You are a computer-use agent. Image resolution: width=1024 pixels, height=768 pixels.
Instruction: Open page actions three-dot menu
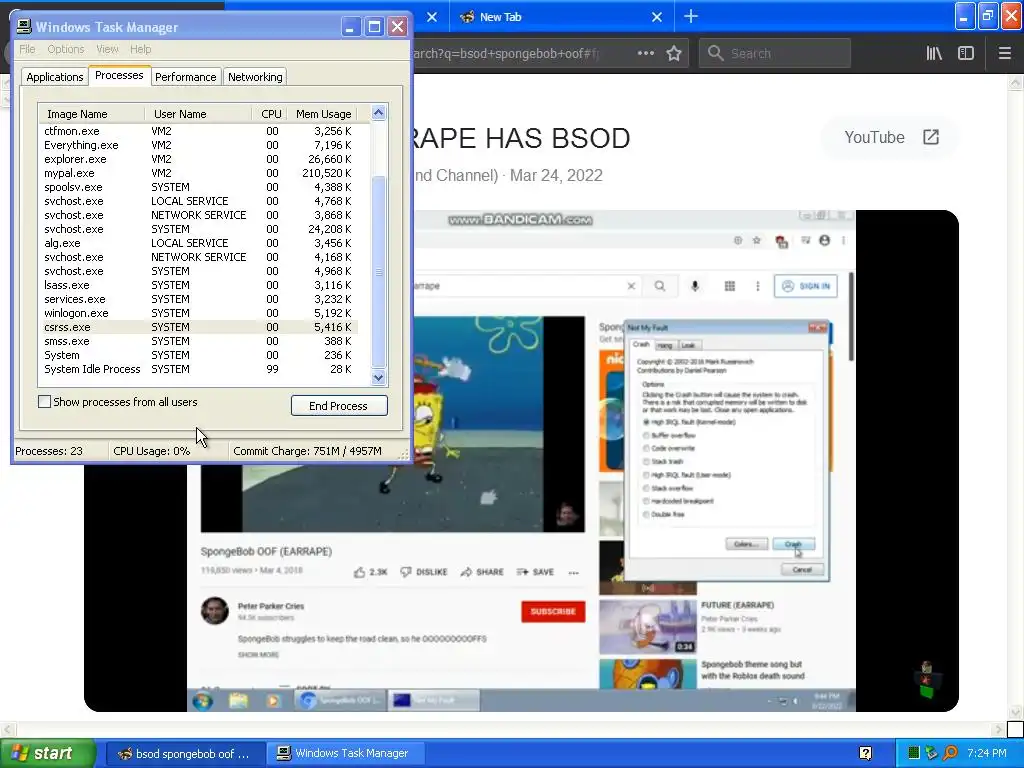click(x=645, y=53)
